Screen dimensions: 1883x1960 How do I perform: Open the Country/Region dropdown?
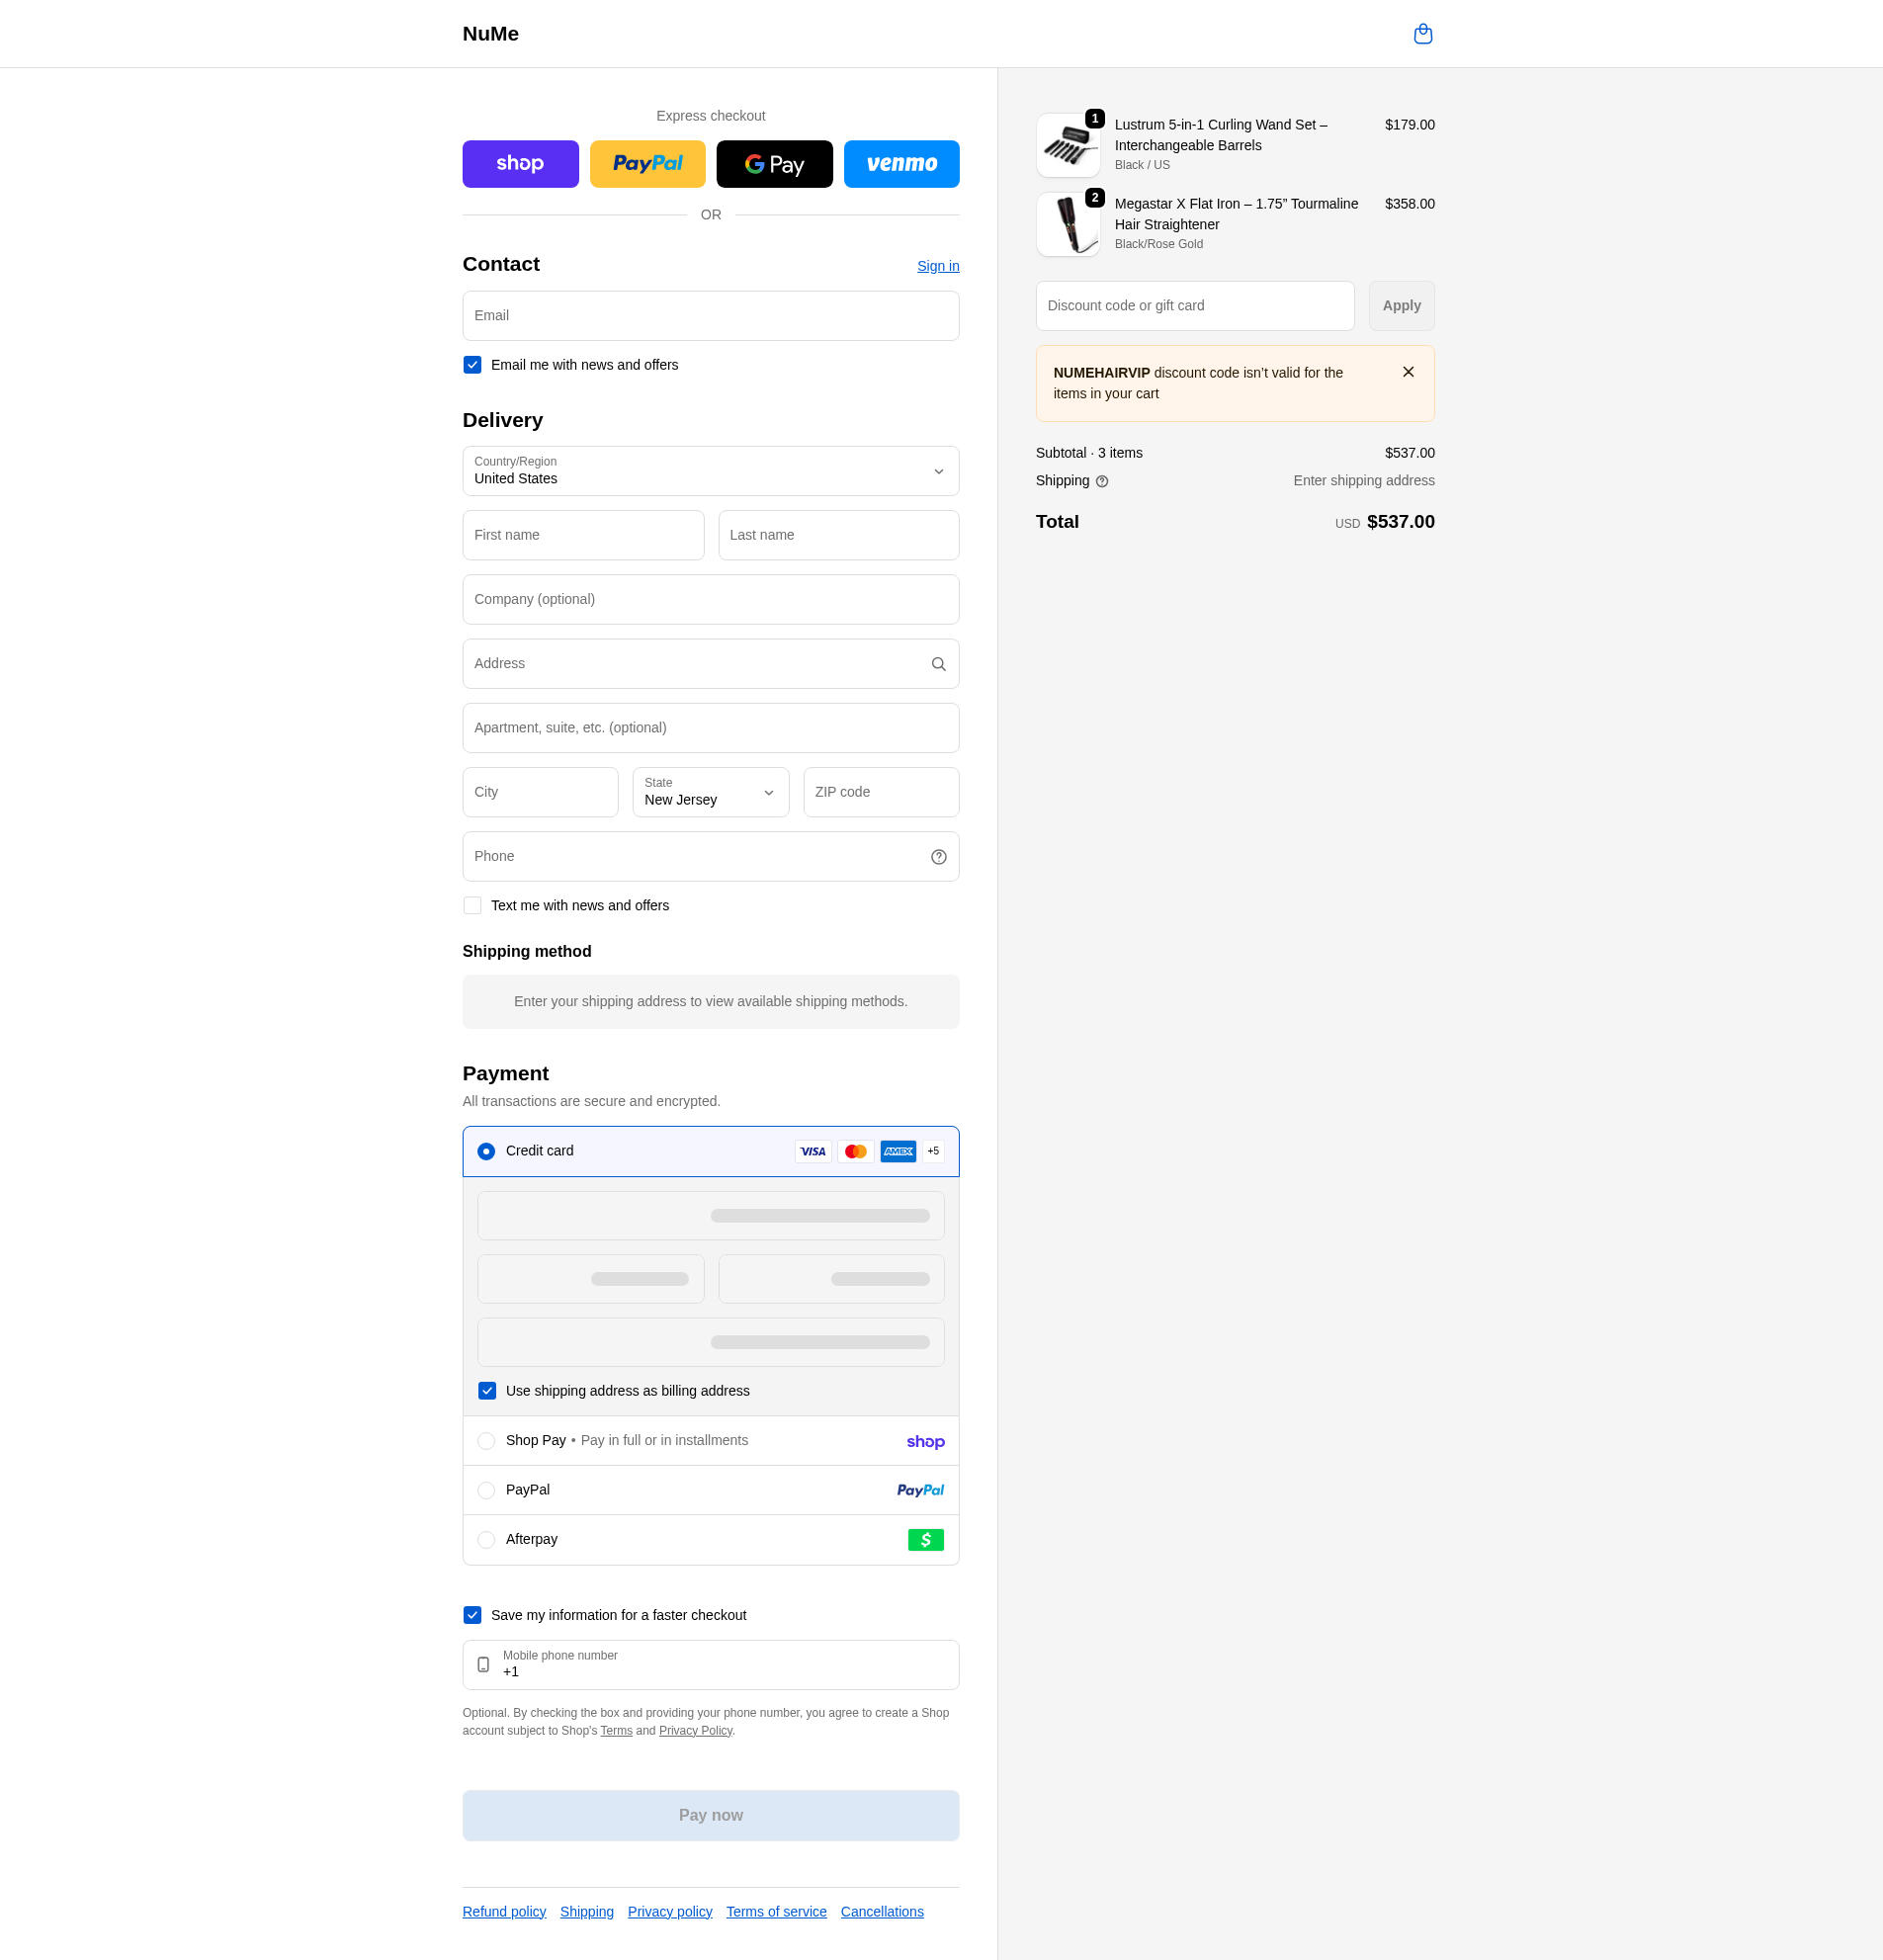[x=710, y=471]
